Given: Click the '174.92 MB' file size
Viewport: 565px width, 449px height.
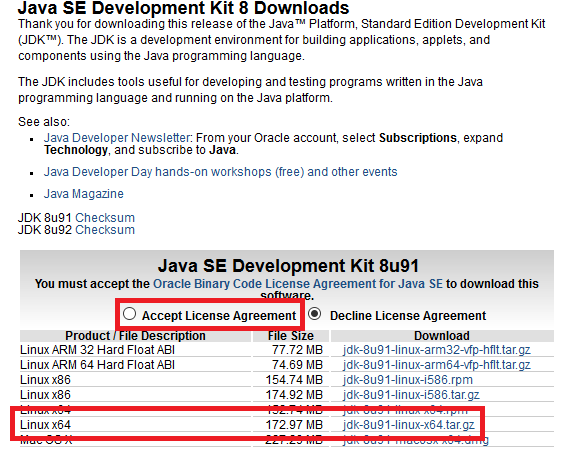Looking at the screenshot, I should click(294, 395).
